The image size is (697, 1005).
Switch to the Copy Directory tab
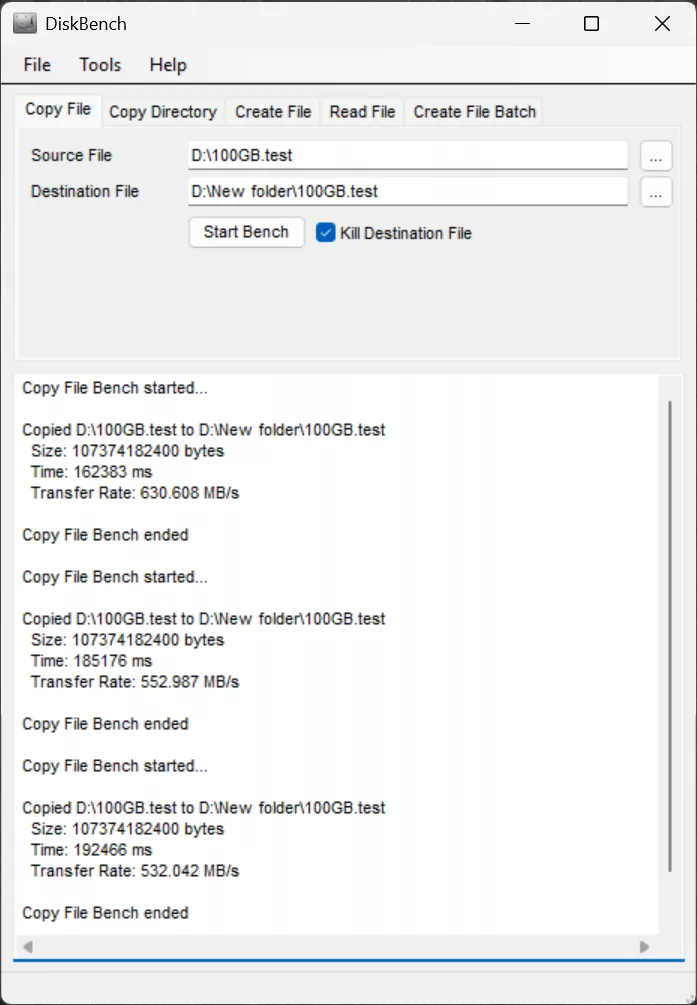tap(163, 112)
